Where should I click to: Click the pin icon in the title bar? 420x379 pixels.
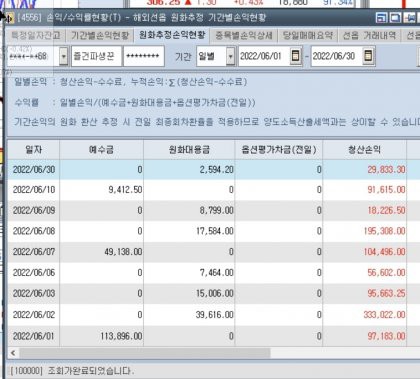coord(409,18)
